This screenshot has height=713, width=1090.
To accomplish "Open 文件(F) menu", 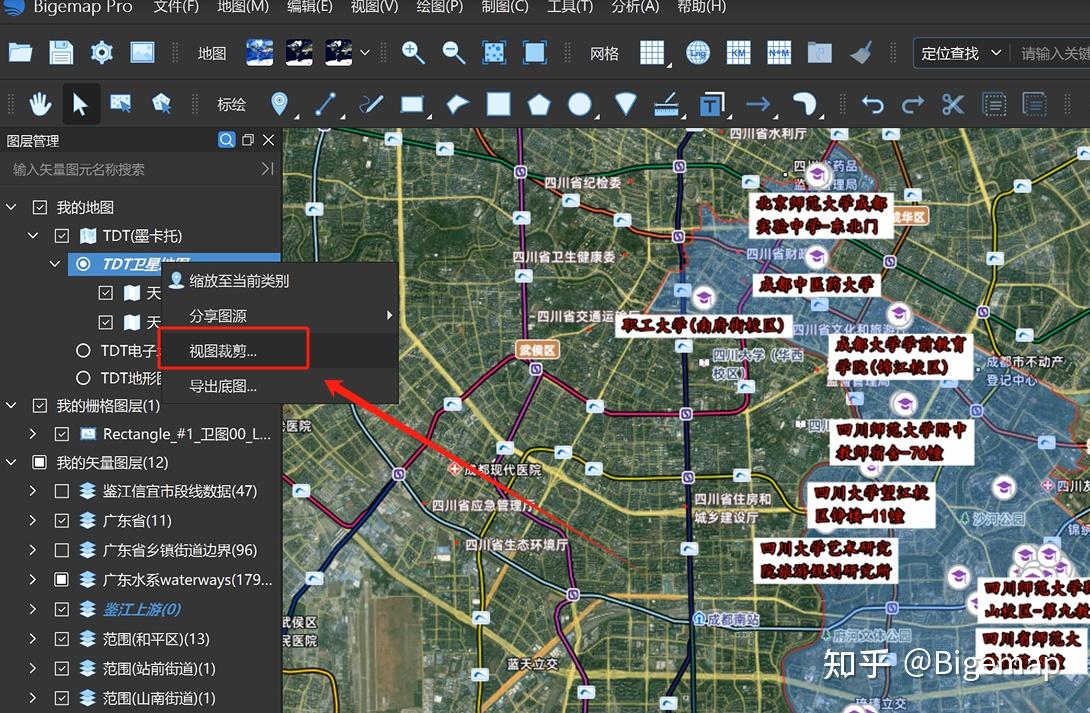I will (176, 7).
